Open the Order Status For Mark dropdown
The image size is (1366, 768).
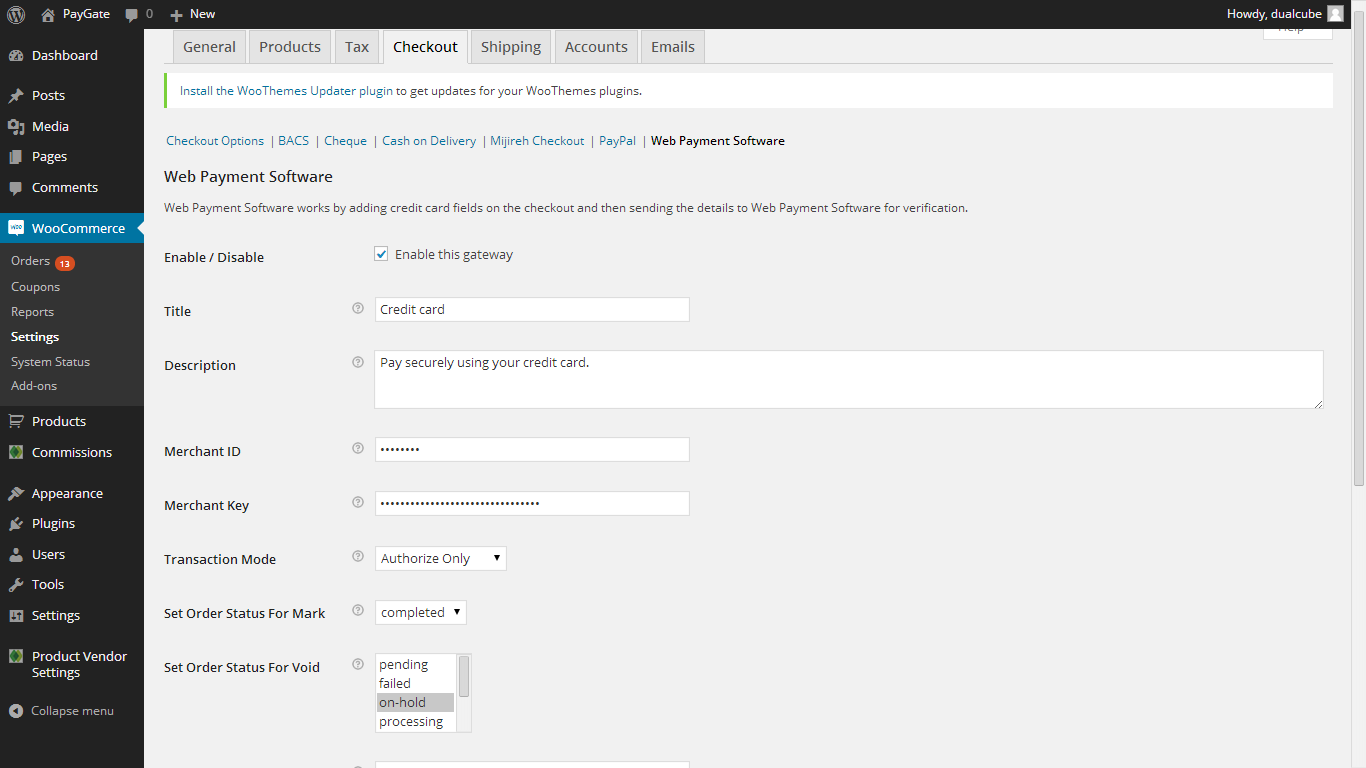(x=421, y=612)
